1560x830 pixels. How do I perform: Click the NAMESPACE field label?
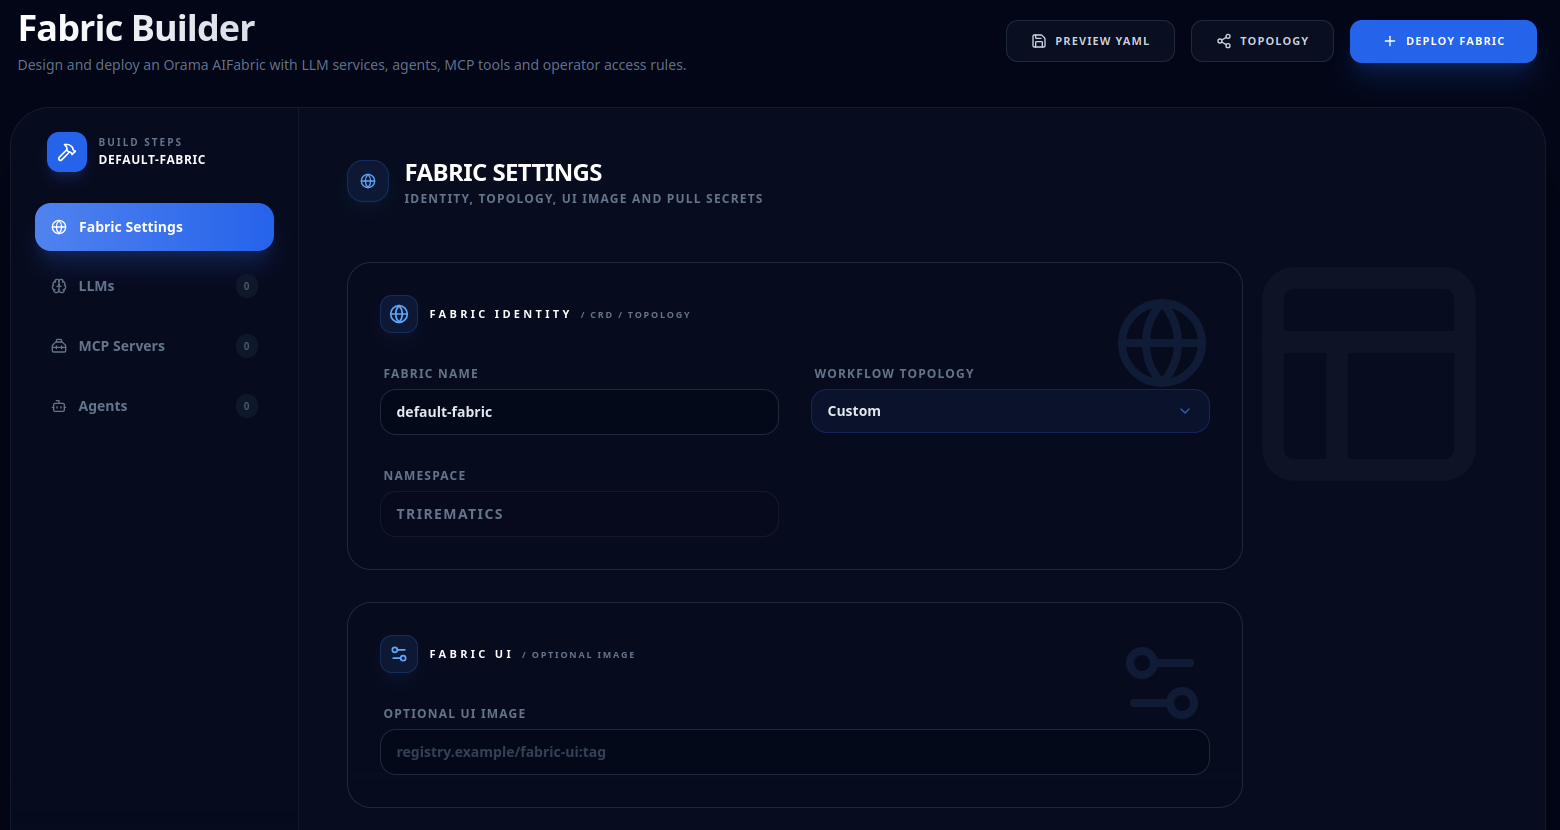(x=425, y=476)
